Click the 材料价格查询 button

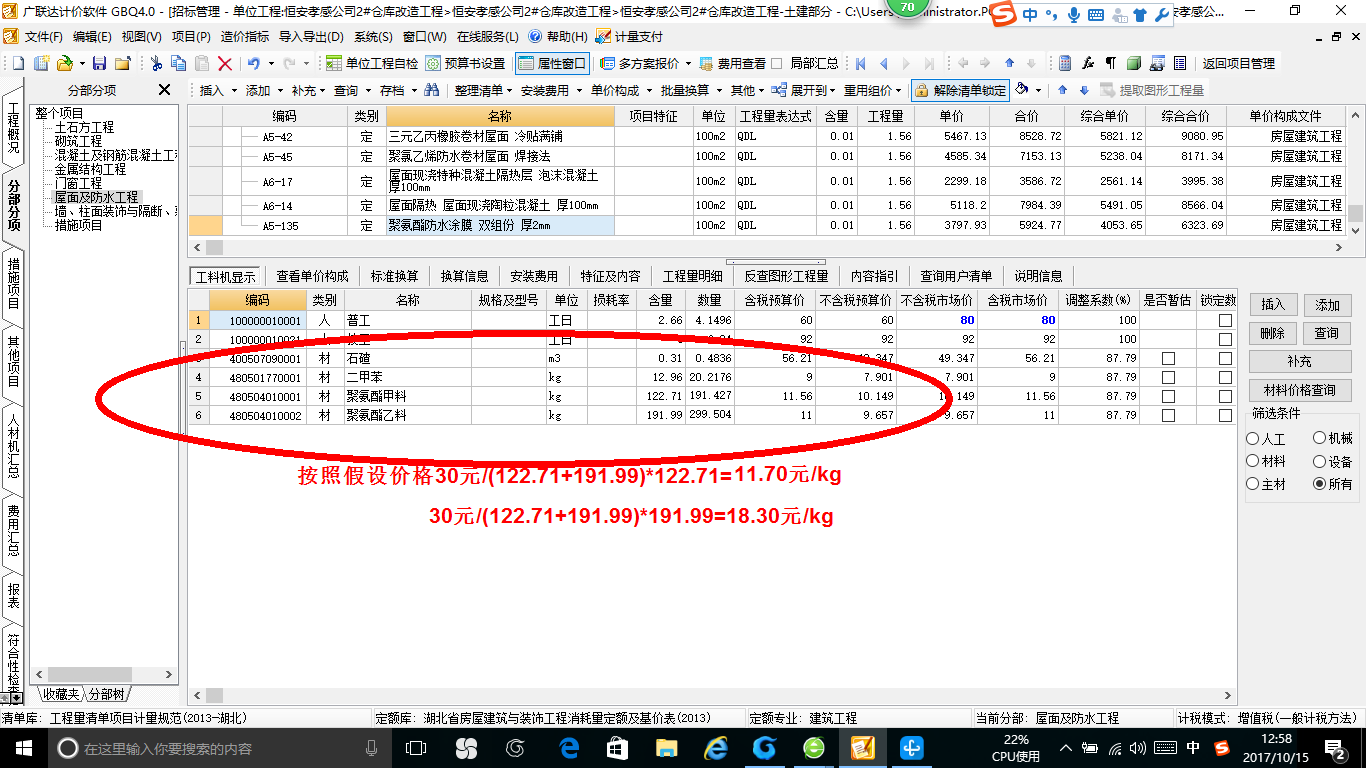[1300, 390]
